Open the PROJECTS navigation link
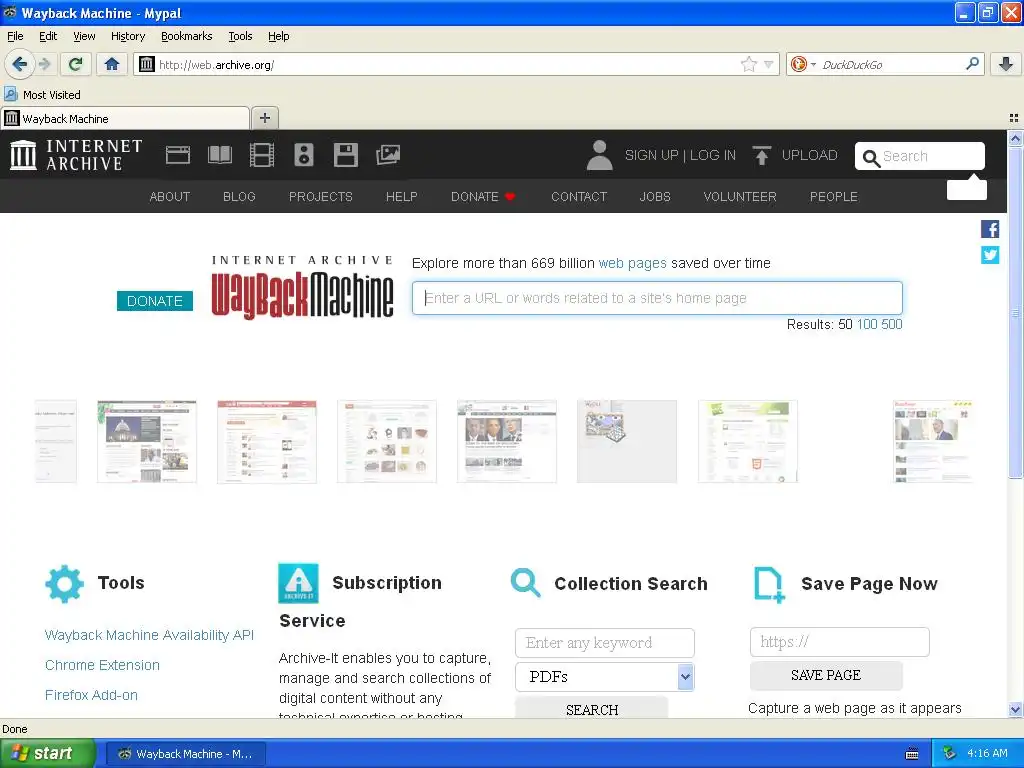 [x=321, y=197]
